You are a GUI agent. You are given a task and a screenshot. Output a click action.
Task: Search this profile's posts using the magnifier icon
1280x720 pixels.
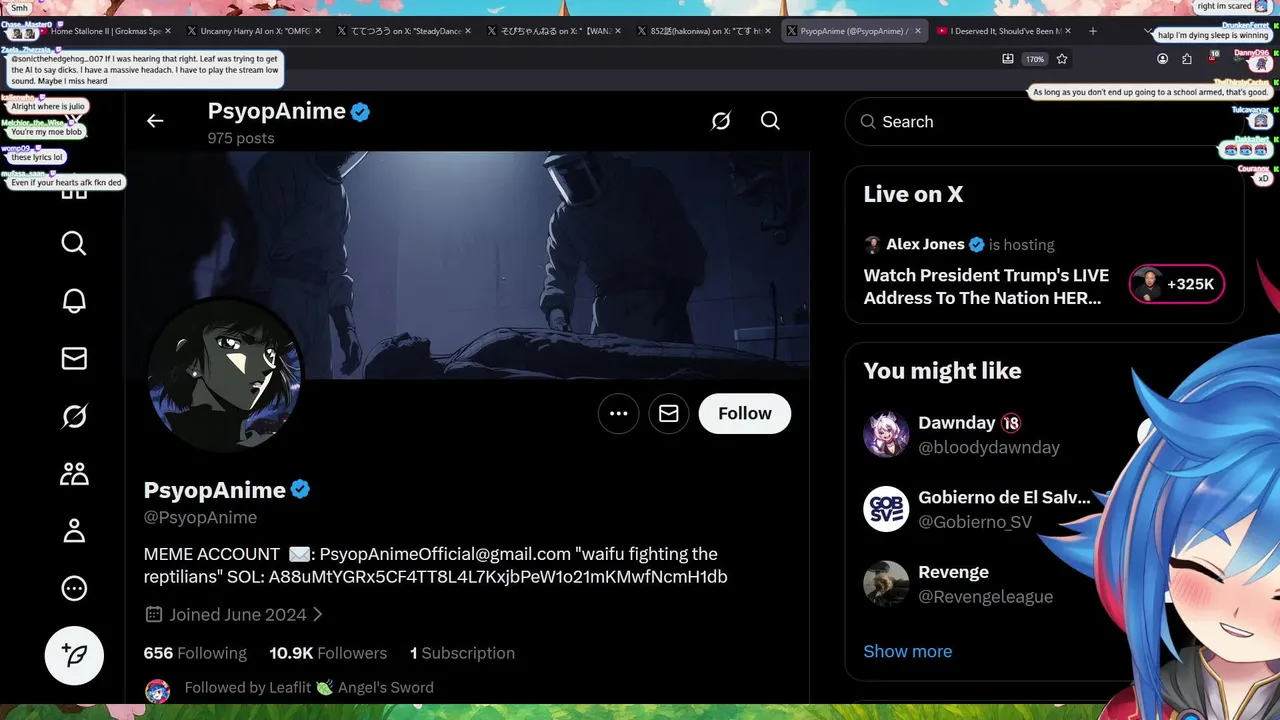tap(770, 121)
